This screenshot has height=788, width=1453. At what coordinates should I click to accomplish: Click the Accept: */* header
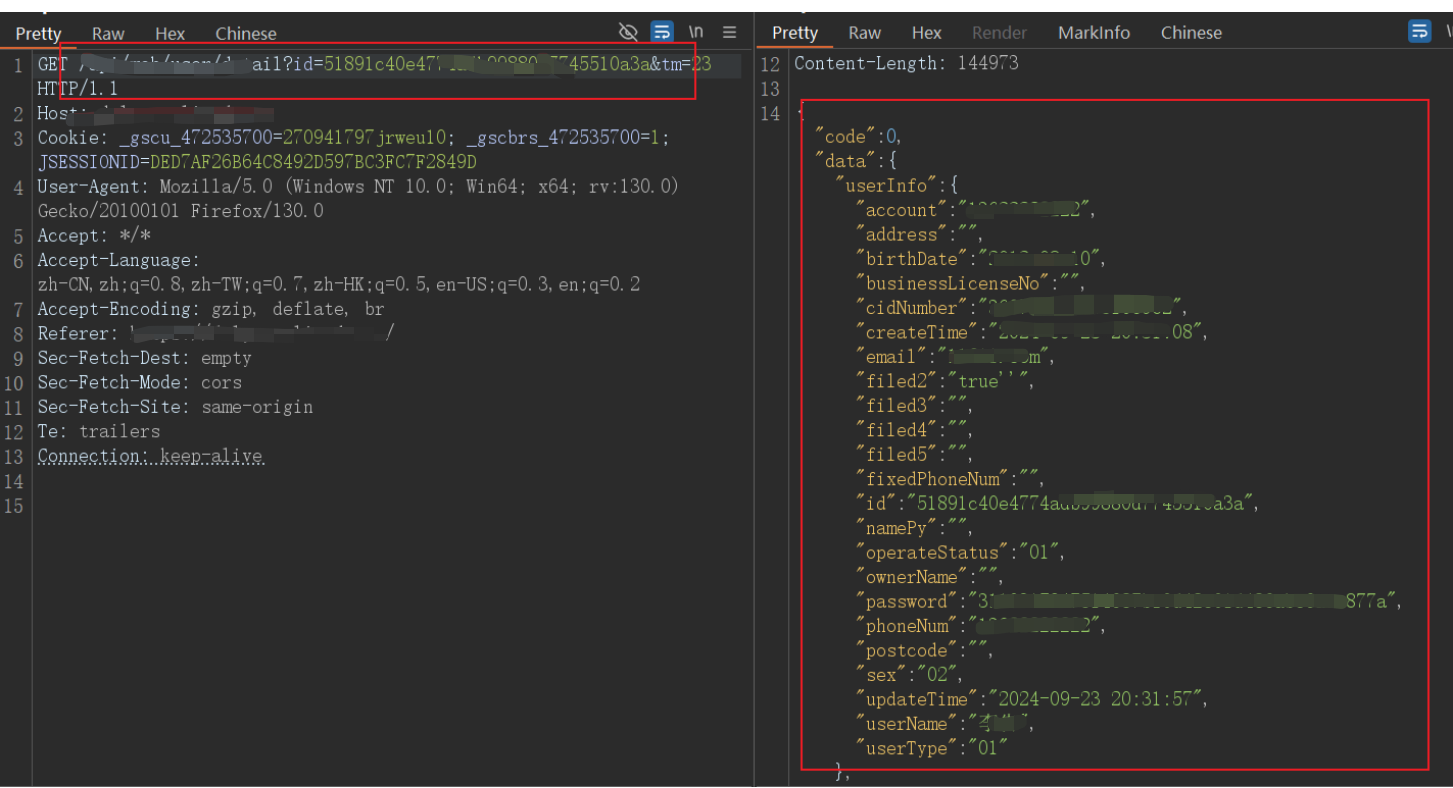pos(94,236)
